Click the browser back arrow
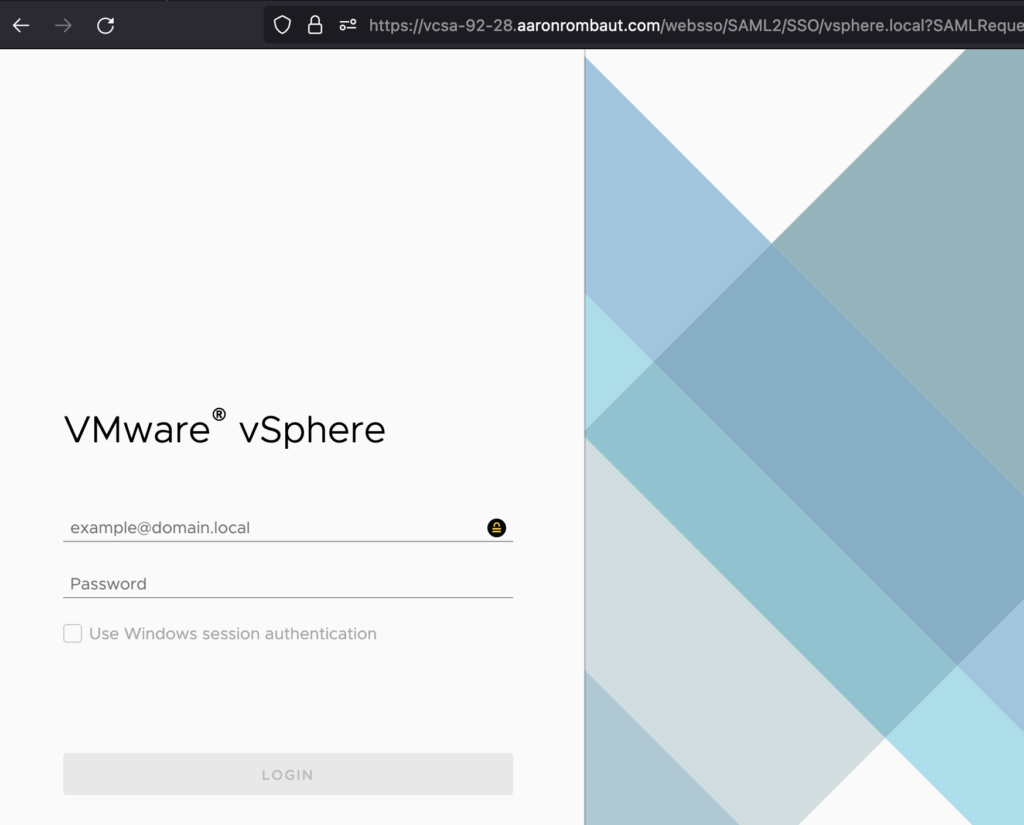Image resolution: width=1024 pixels, height=825 pixels. (x=21, y=26)
